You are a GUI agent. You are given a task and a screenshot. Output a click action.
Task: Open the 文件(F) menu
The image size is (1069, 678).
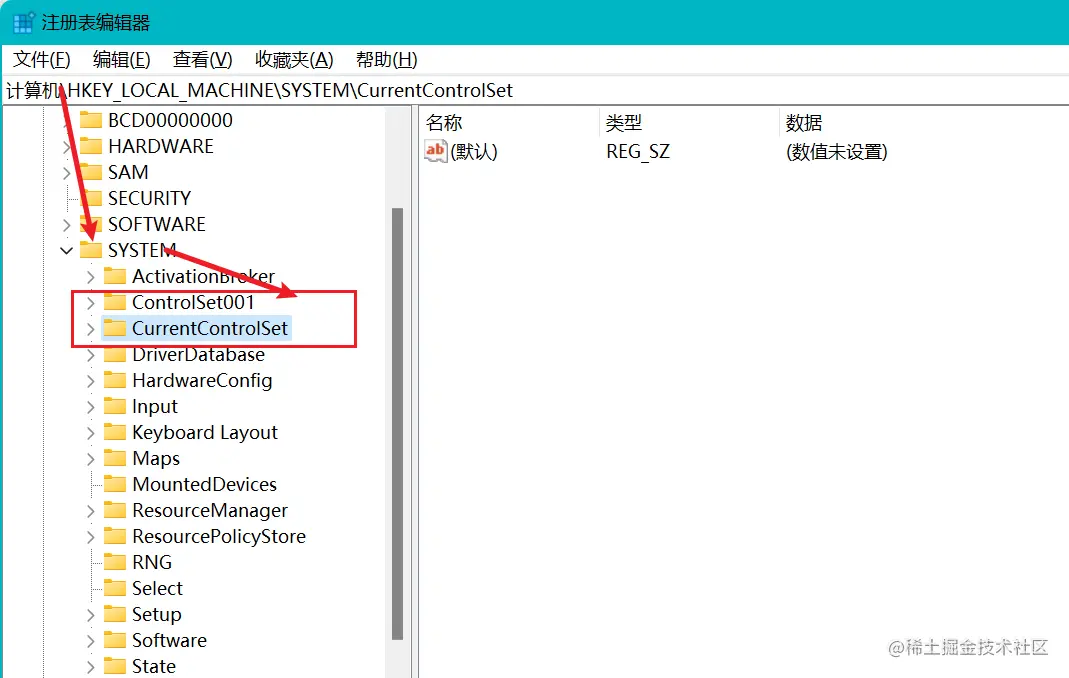tap(42, 60)
